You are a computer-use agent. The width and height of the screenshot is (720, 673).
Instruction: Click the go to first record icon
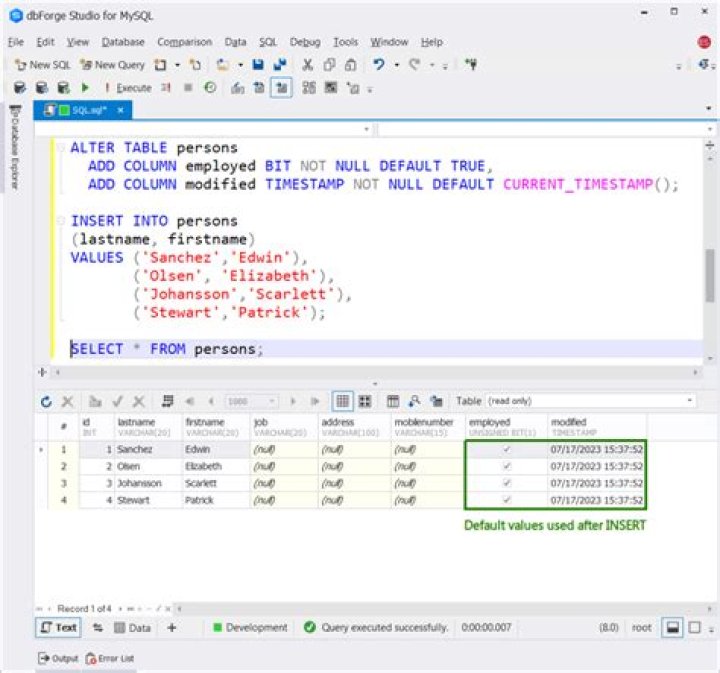[x=189, y=402]
